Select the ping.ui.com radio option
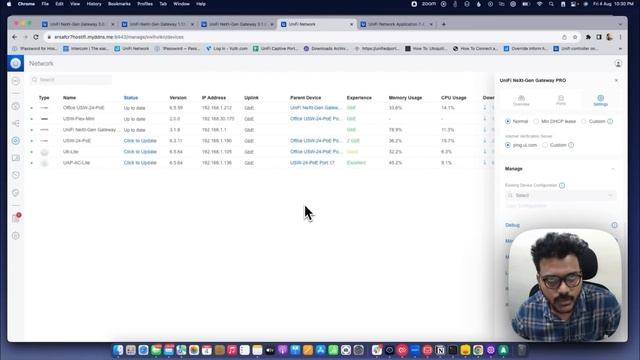The width and height of the screenshot is (640, 360). click(x=508, y=145)
